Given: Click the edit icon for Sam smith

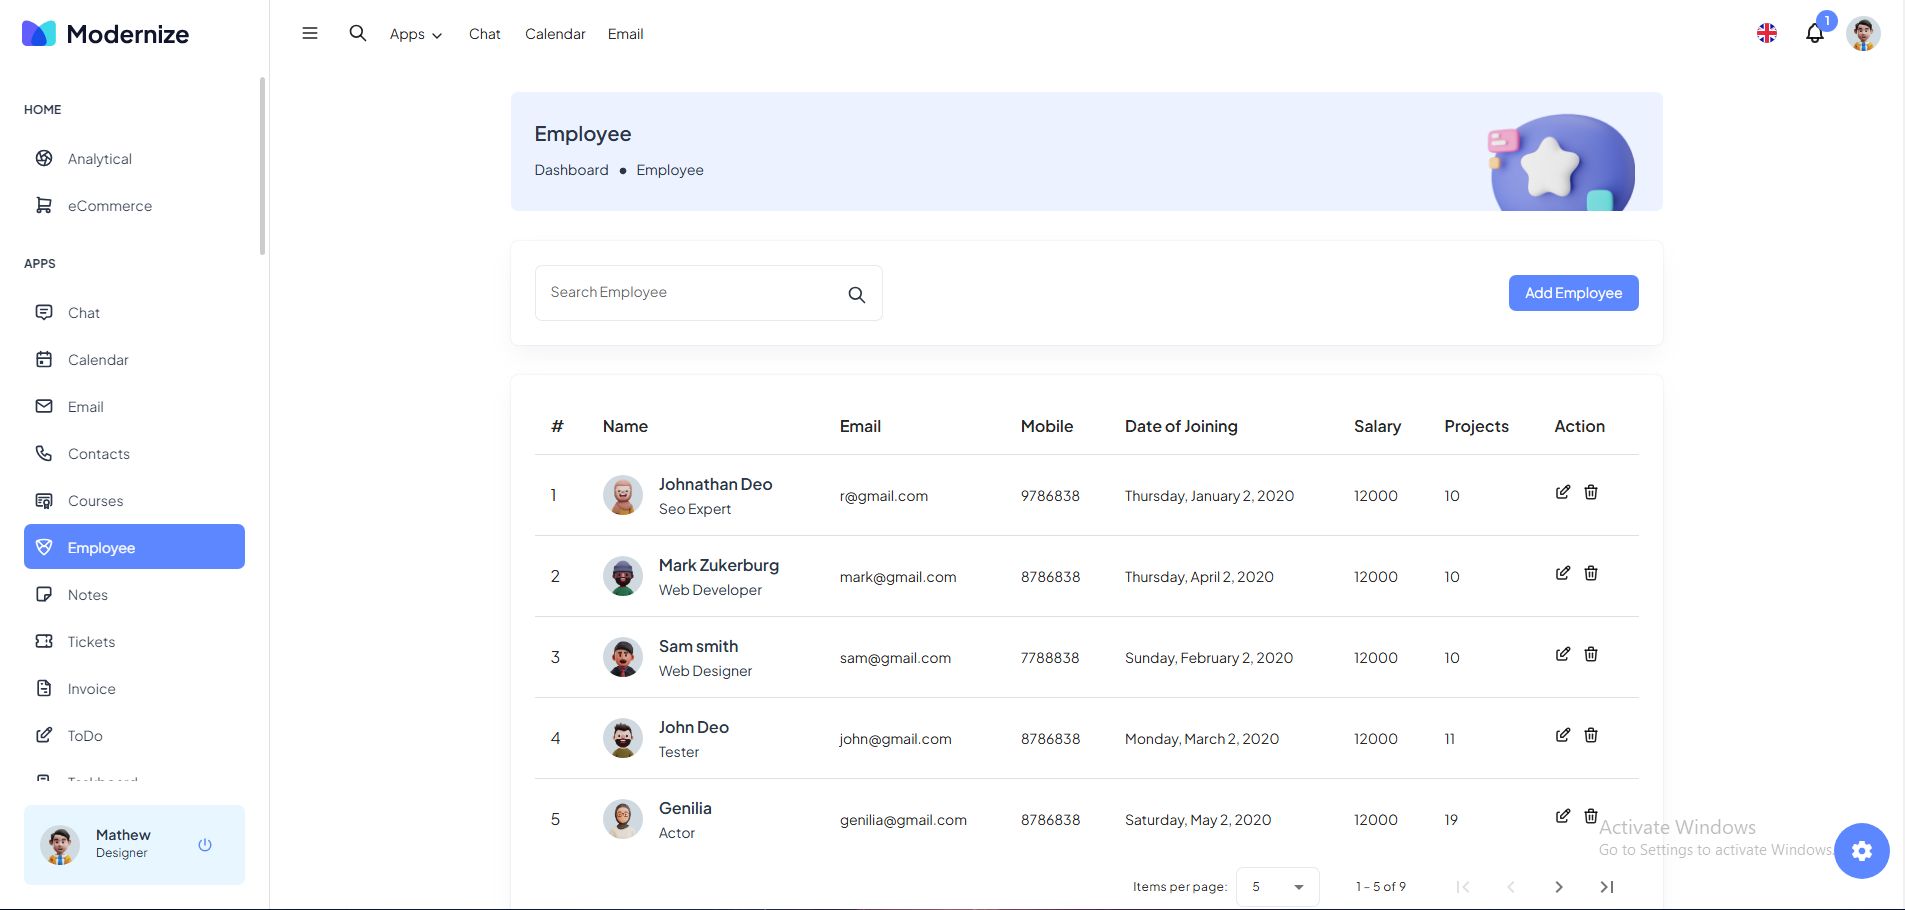Looking at the screenshot, I should pos(1562,654).
